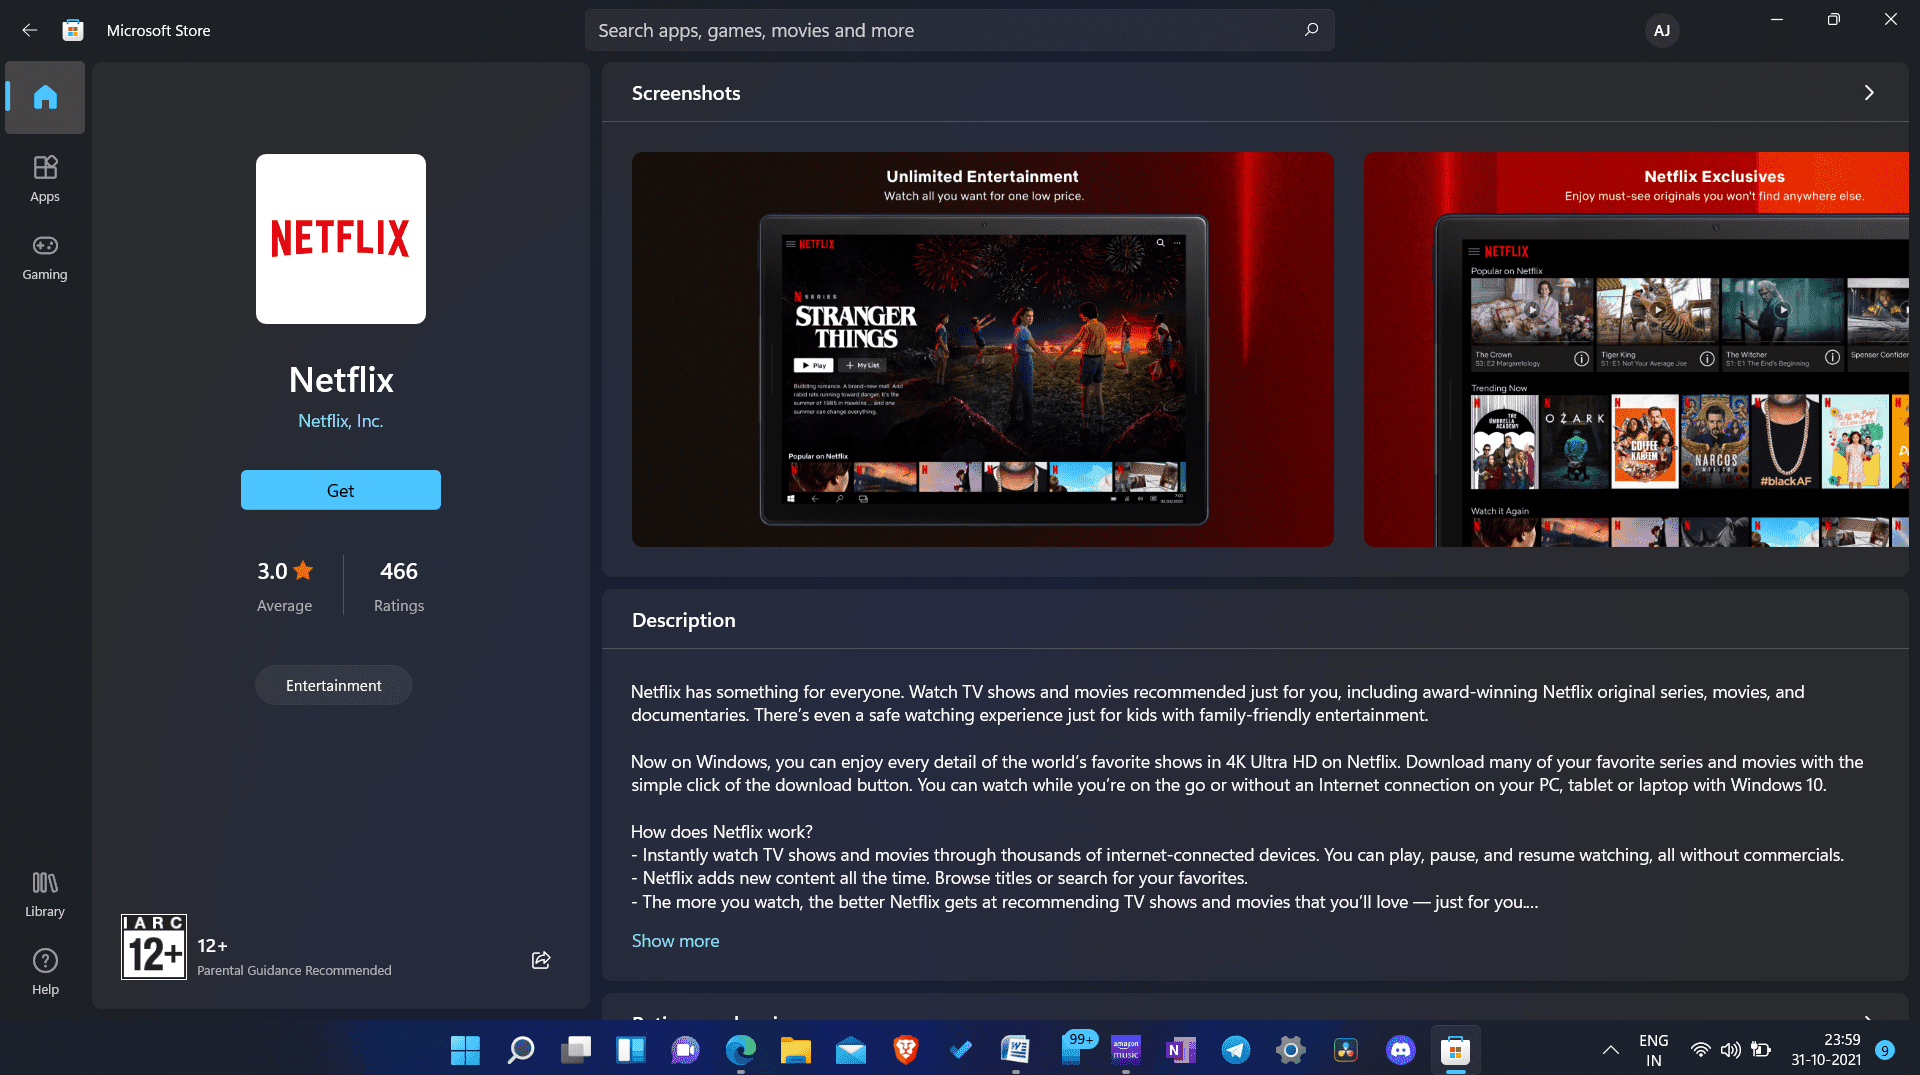The height and width of the screenshot is (1075, 1920).
Task: Click the star icon beside the 3.0 rating
Action: 304,570
